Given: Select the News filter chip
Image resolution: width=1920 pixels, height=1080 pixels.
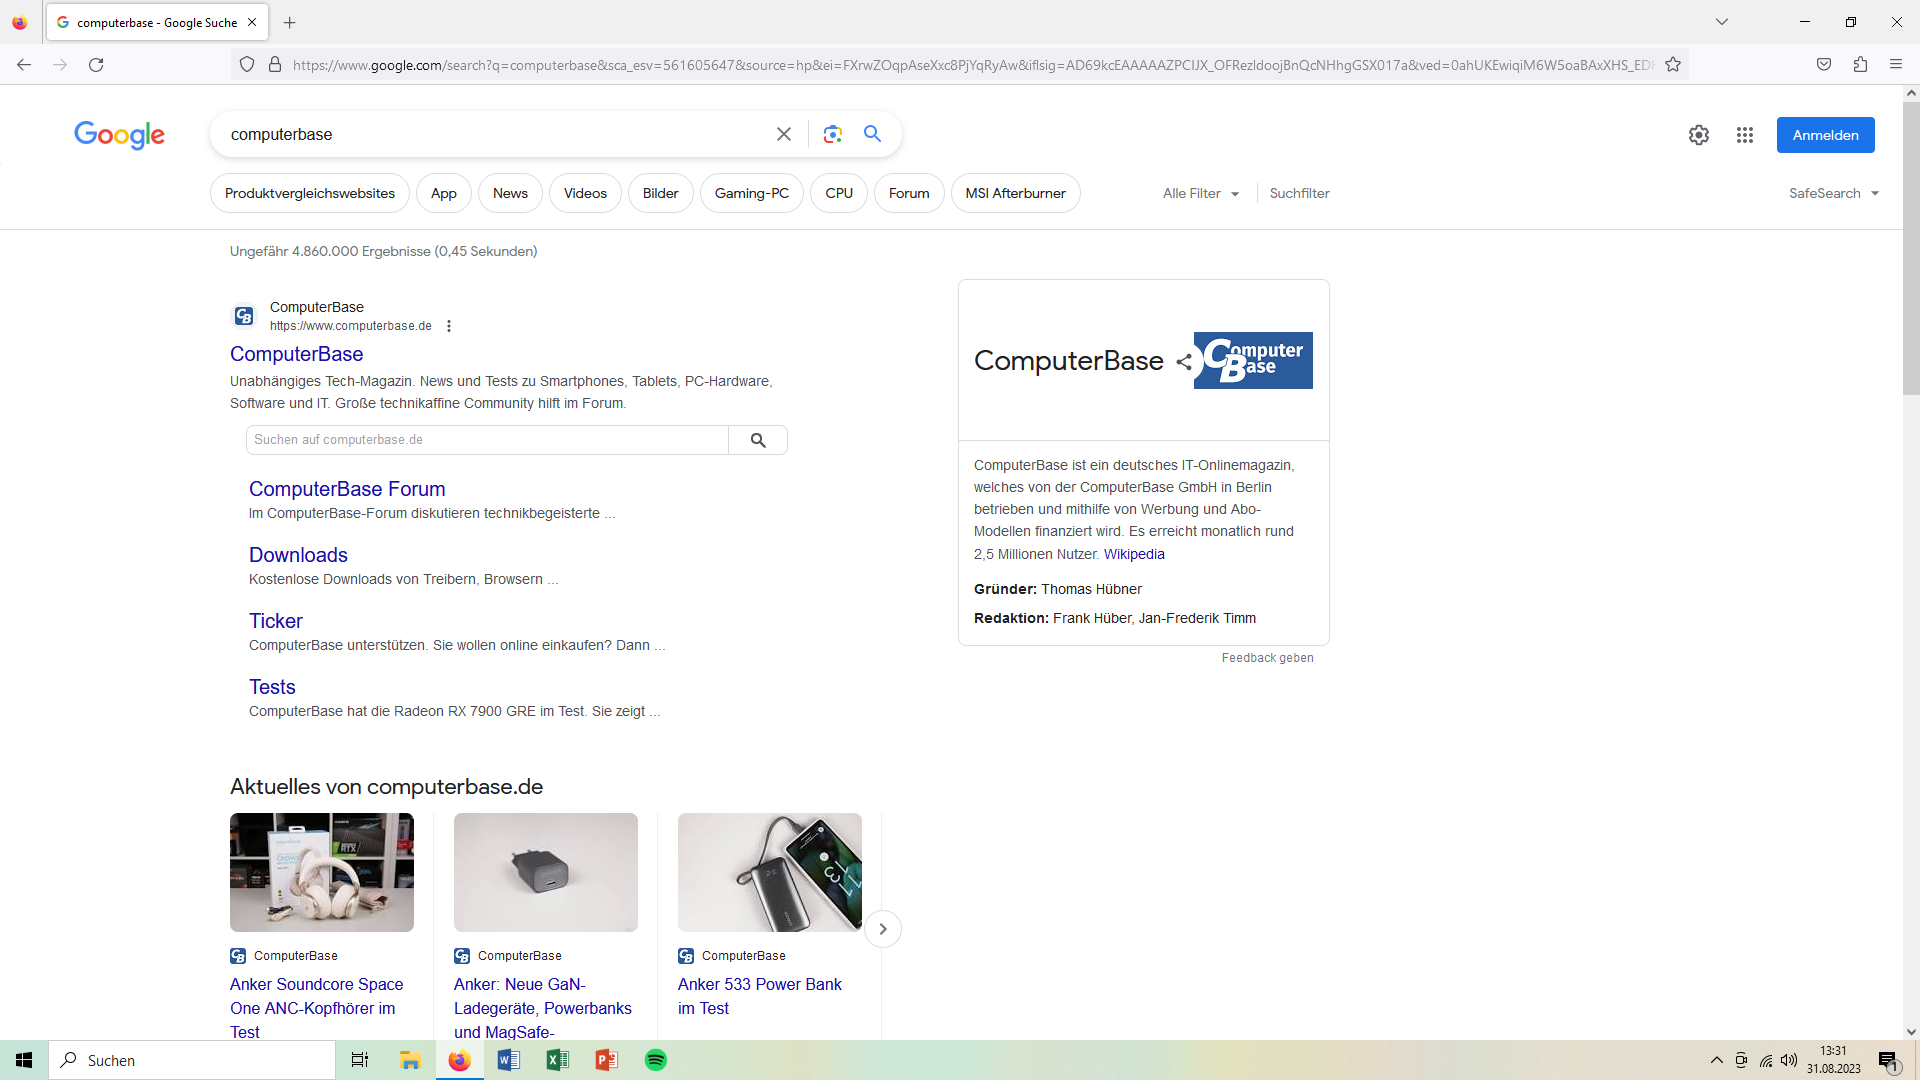Looking at the screenshot, I should click(510, 193).
